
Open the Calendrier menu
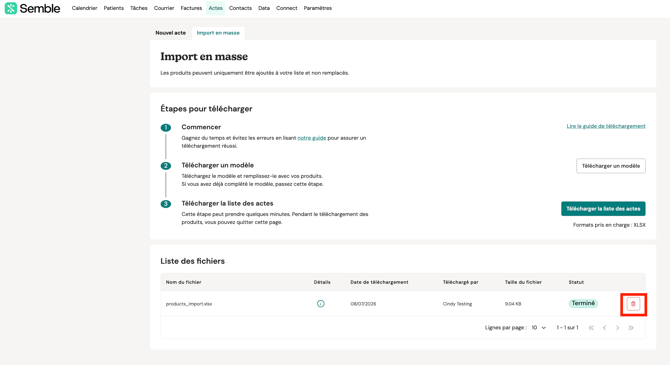pos(84,8)
